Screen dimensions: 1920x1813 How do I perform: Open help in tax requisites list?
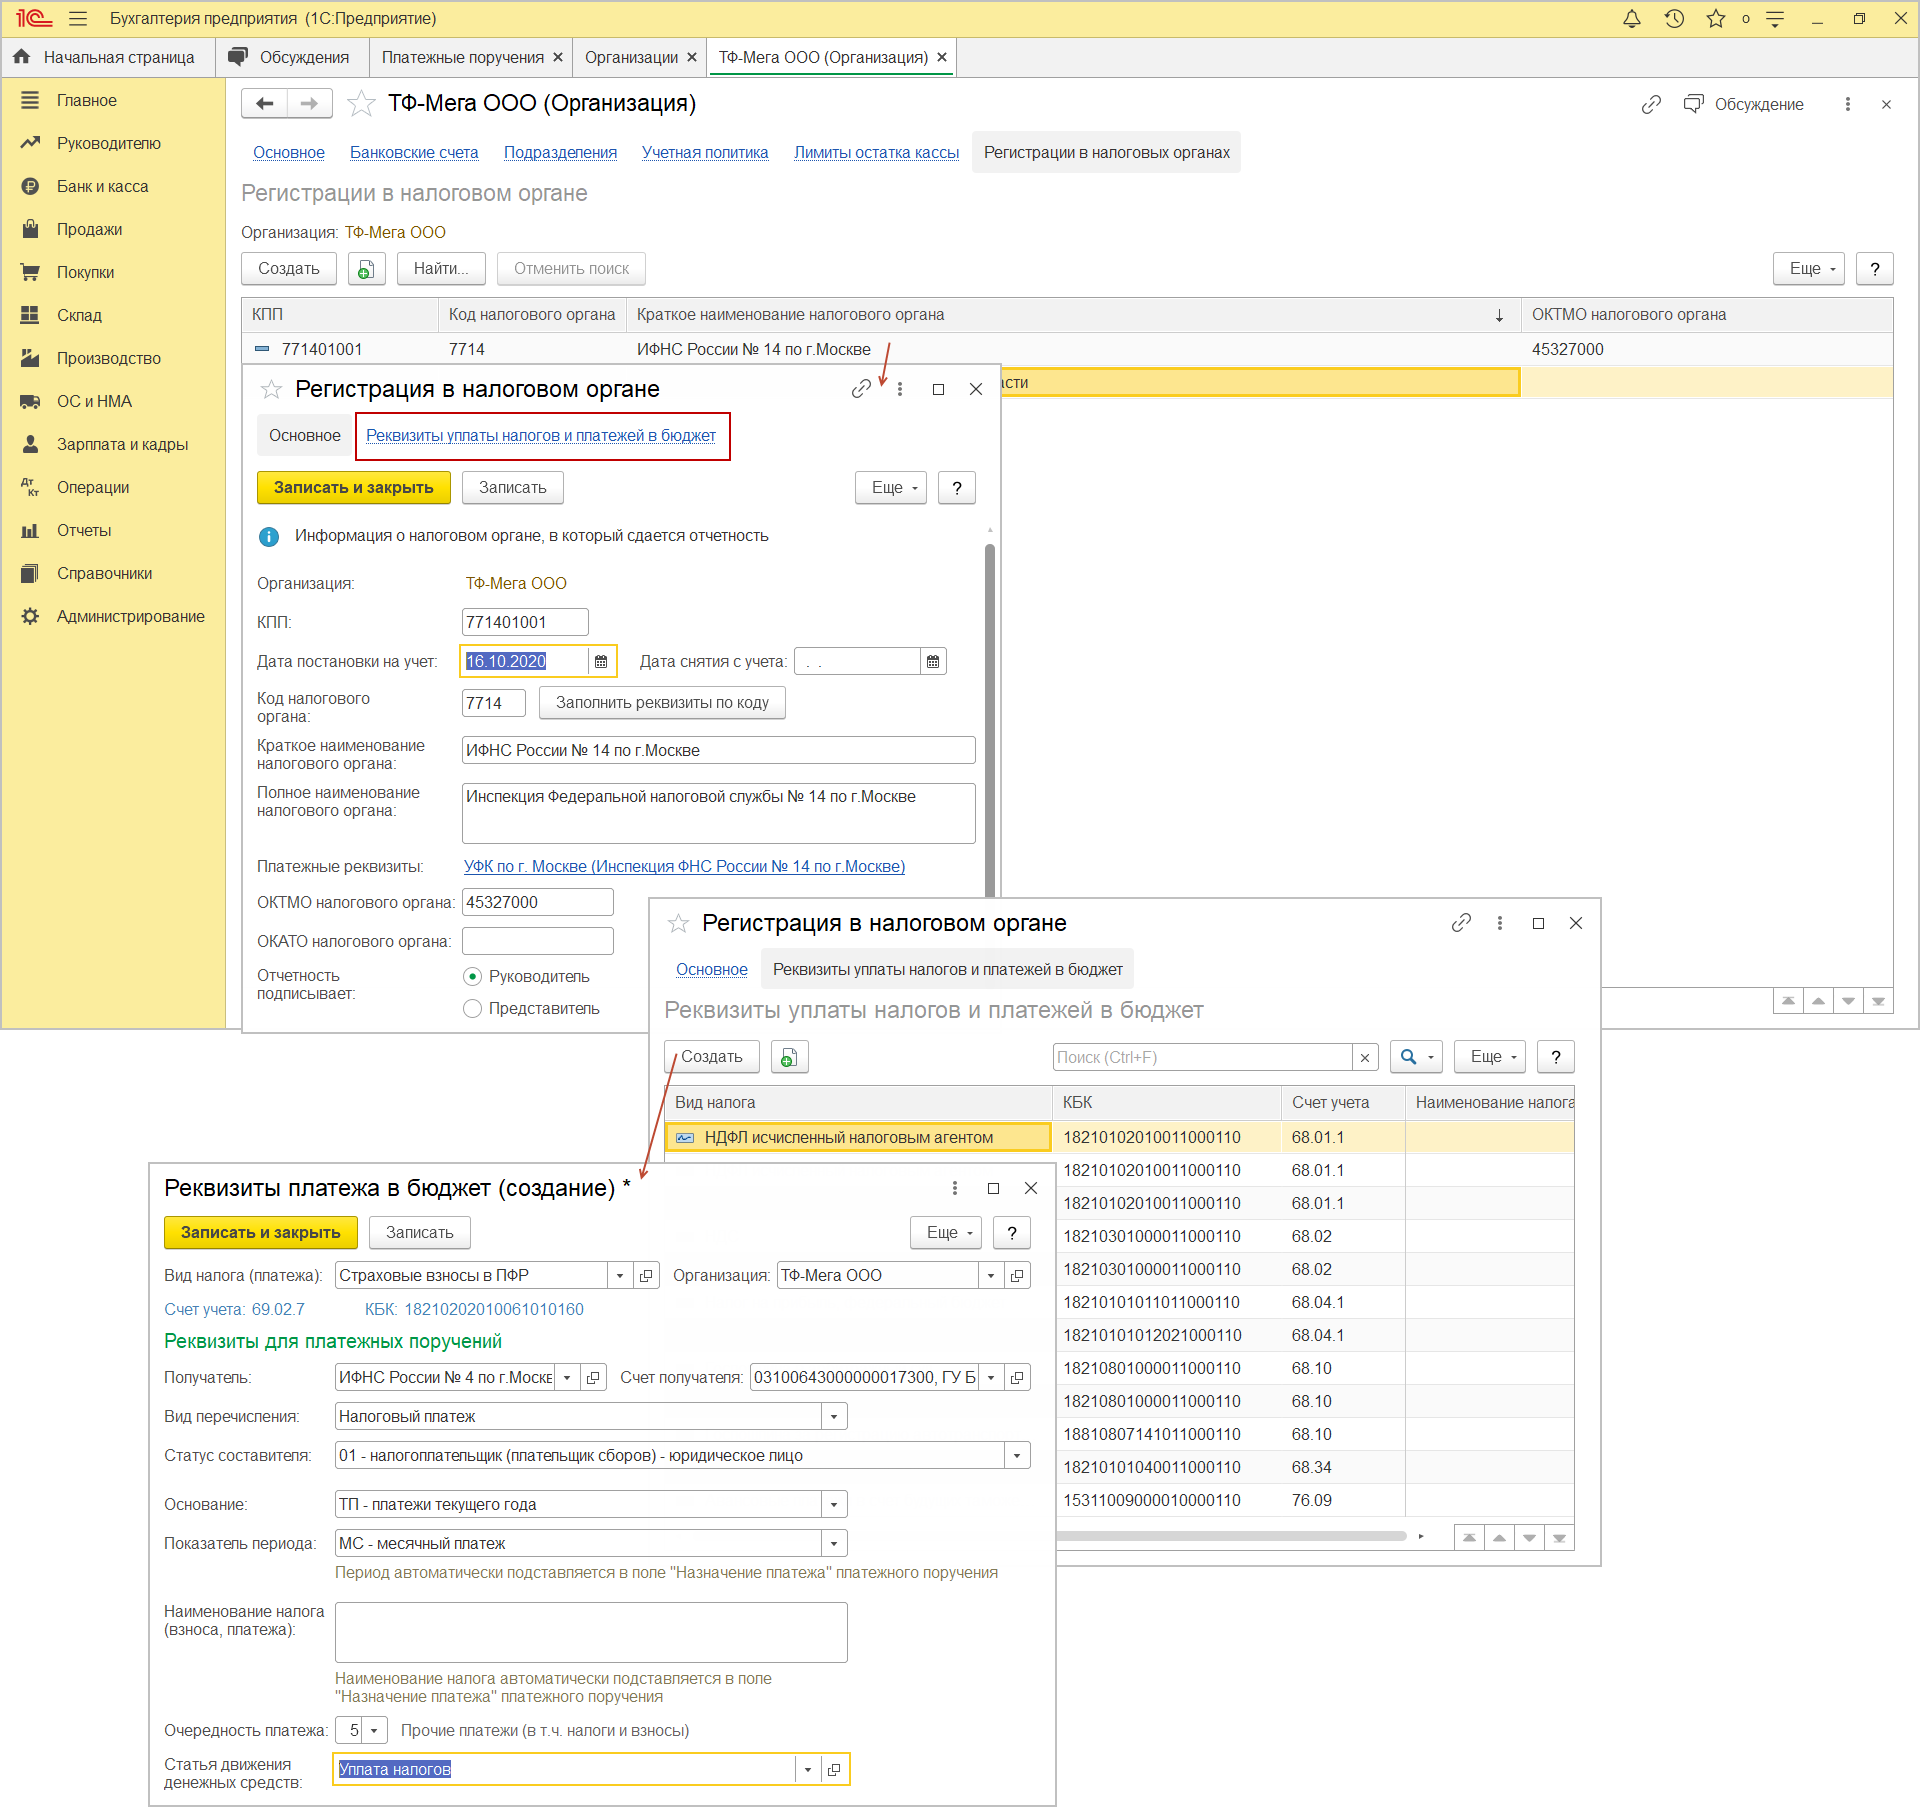click(1555, 1057)
